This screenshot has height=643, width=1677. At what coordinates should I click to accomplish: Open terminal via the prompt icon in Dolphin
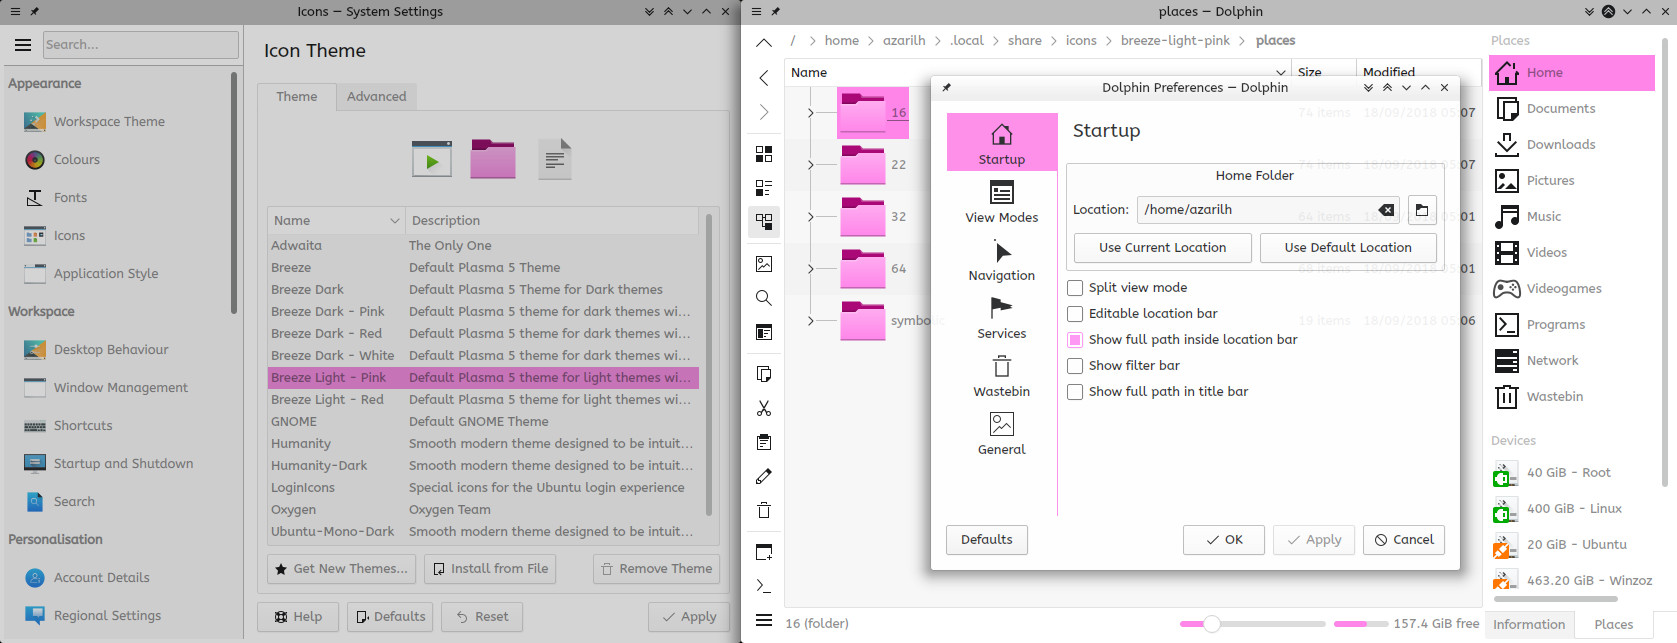click(764, 586)
